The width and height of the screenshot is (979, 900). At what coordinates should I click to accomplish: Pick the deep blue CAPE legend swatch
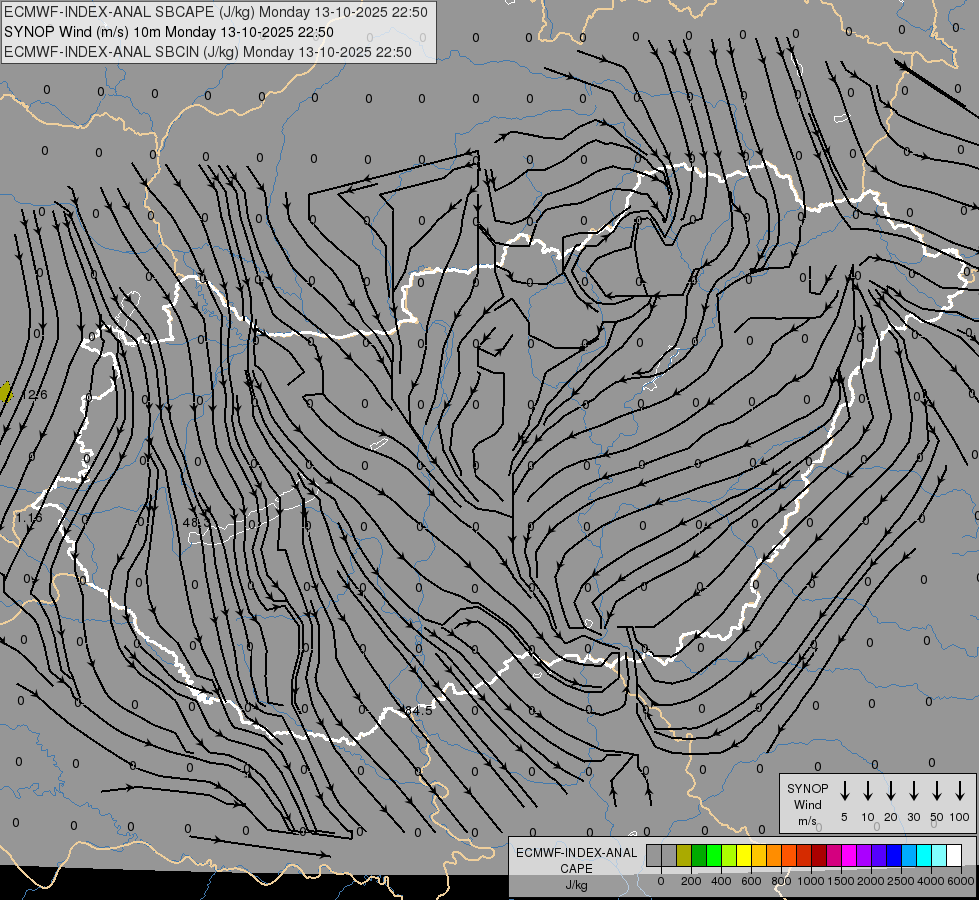(894, 855)
